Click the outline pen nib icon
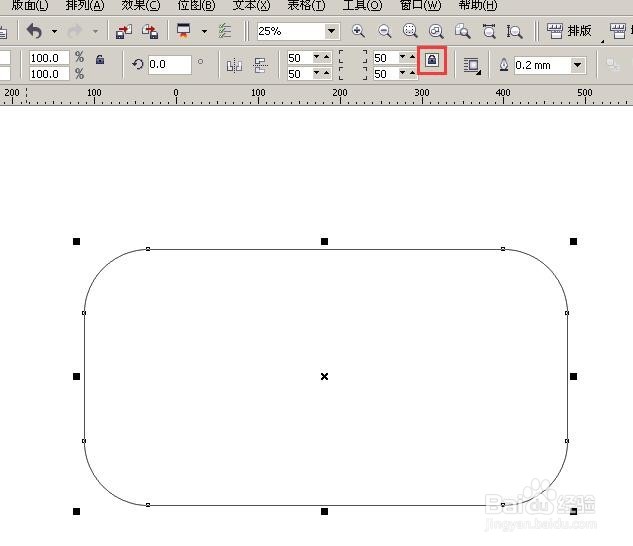 [504, 65]
